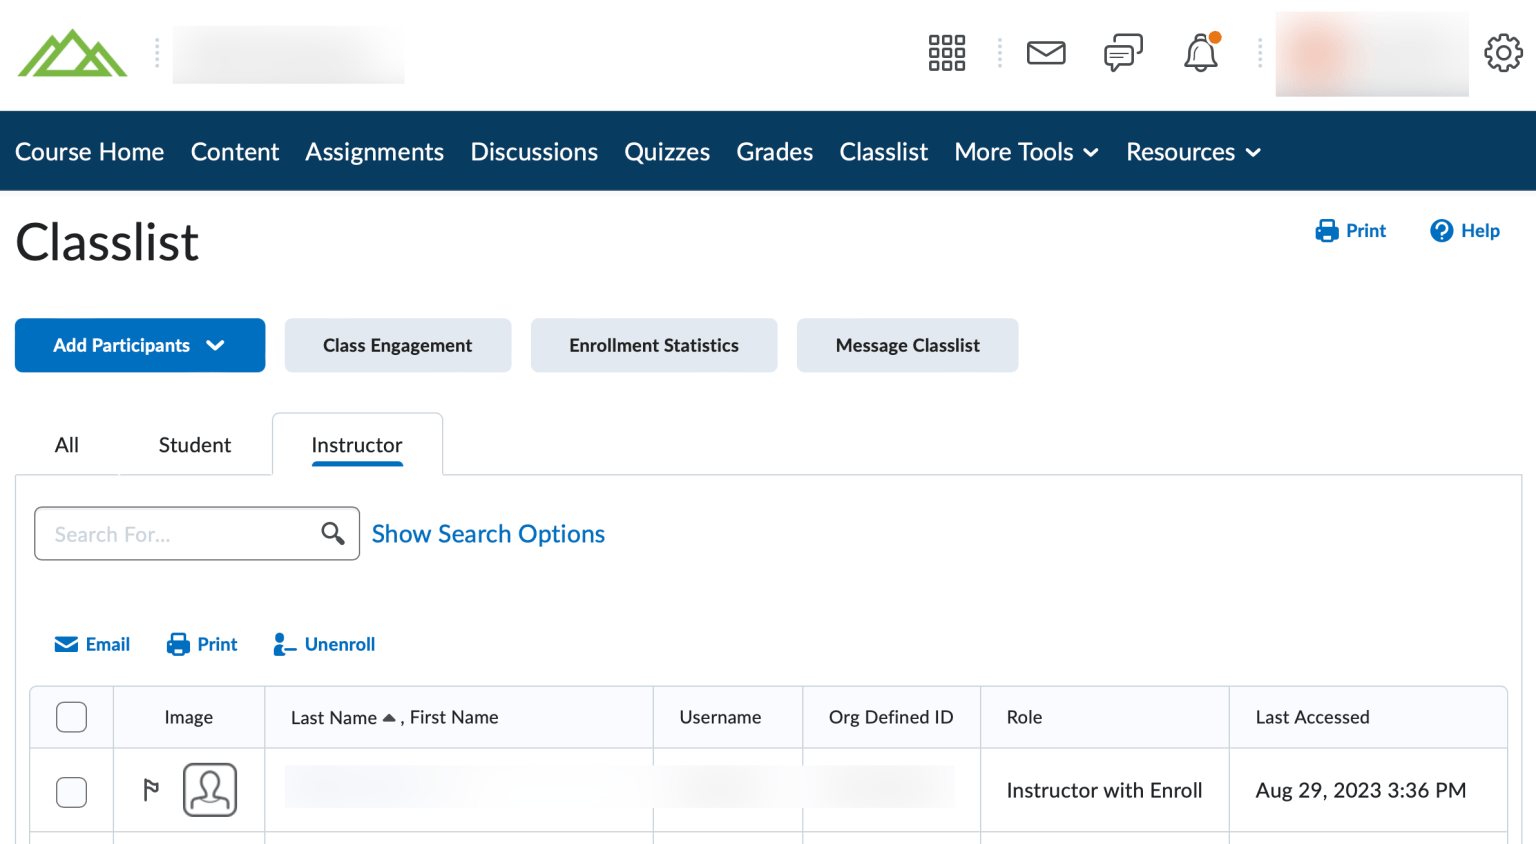Open the subscription alerts chat icon

[1123, 53]
